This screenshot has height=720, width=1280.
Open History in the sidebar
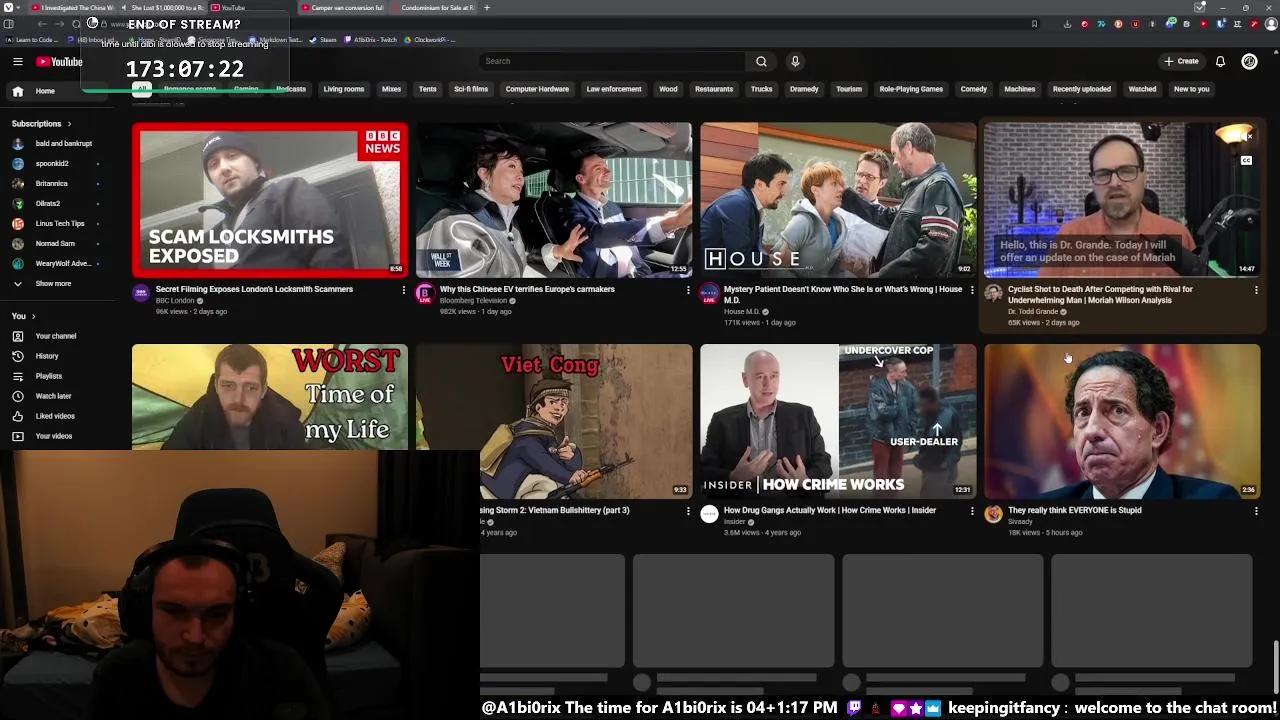(47, 356)
